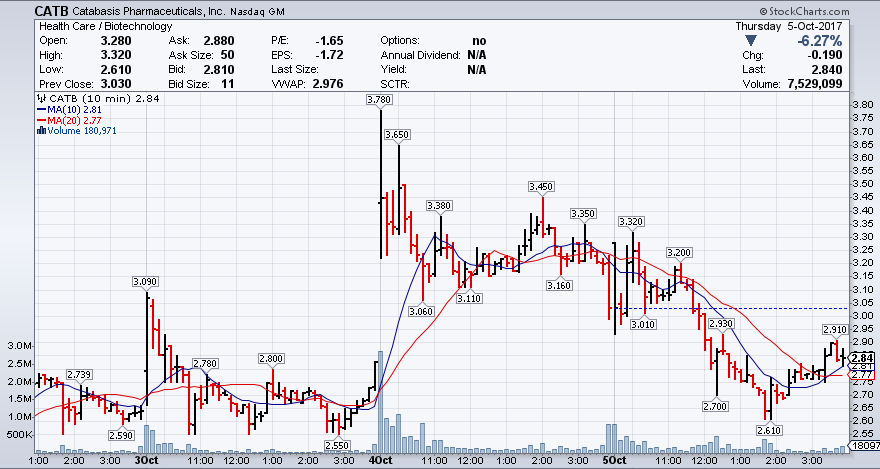Click the volume bars icon in legend

(x=40, y=130)
